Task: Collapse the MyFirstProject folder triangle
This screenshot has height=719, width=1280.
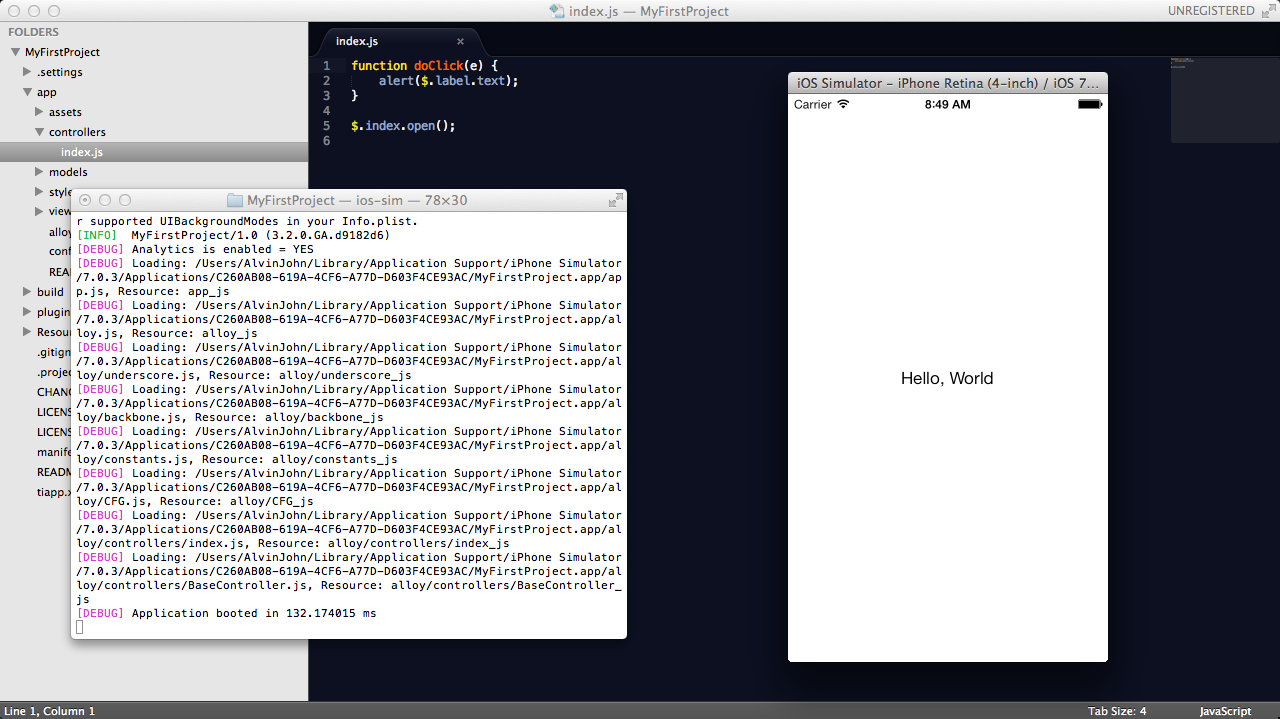Action: [x=16, y=52]
